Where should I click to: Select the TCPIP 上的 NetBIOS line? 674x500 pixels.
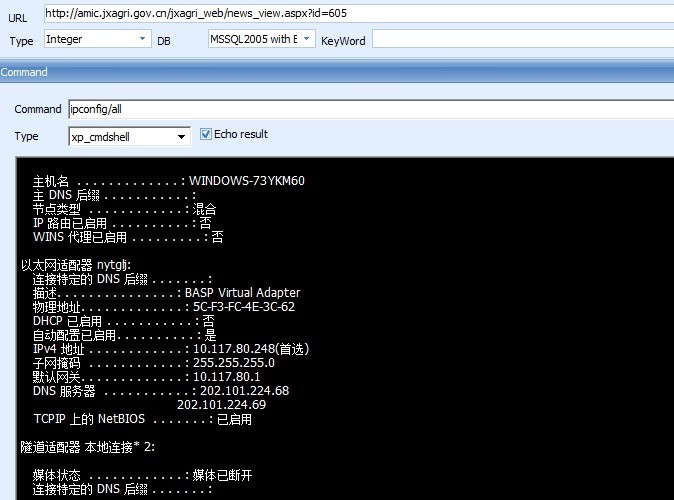point(143,419)
